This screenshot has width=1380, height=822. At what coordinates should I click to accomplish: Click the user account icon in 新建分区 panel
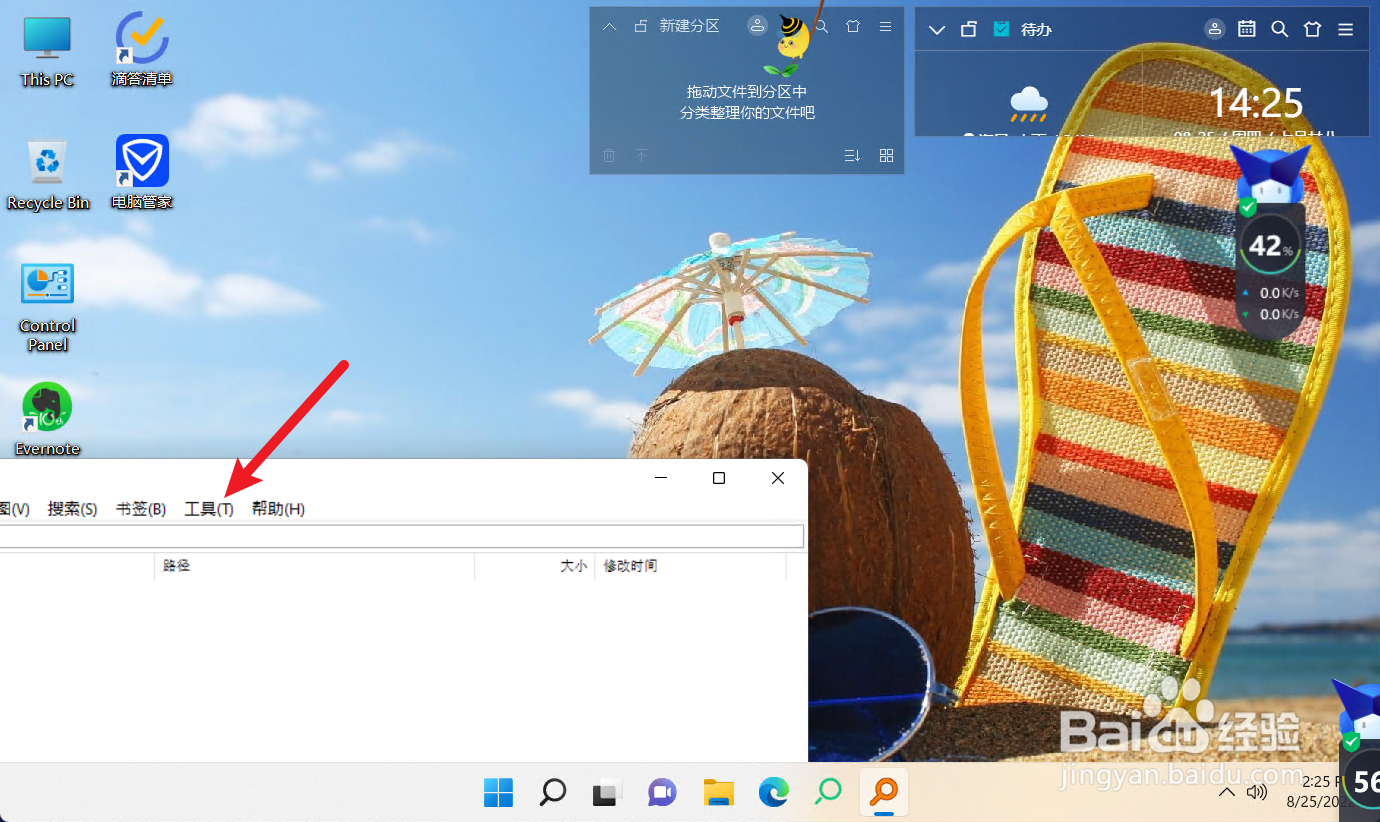pyautogui.click(x=758, y=27)
